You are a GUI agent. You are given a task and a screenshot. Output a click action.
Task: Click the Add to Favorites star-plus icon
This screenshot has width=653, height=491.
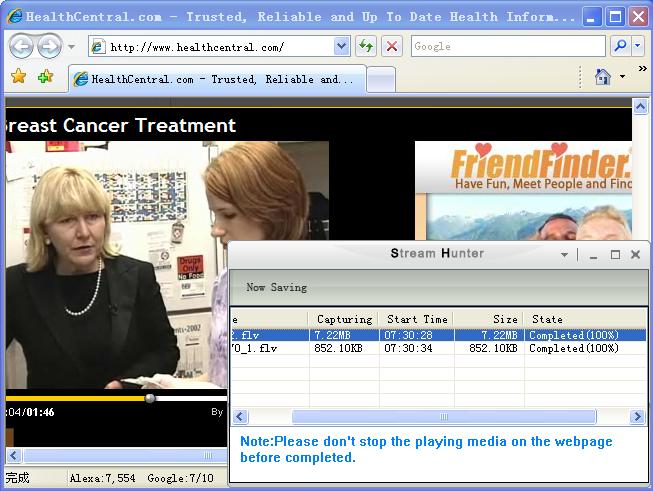[x=45, y=77]
